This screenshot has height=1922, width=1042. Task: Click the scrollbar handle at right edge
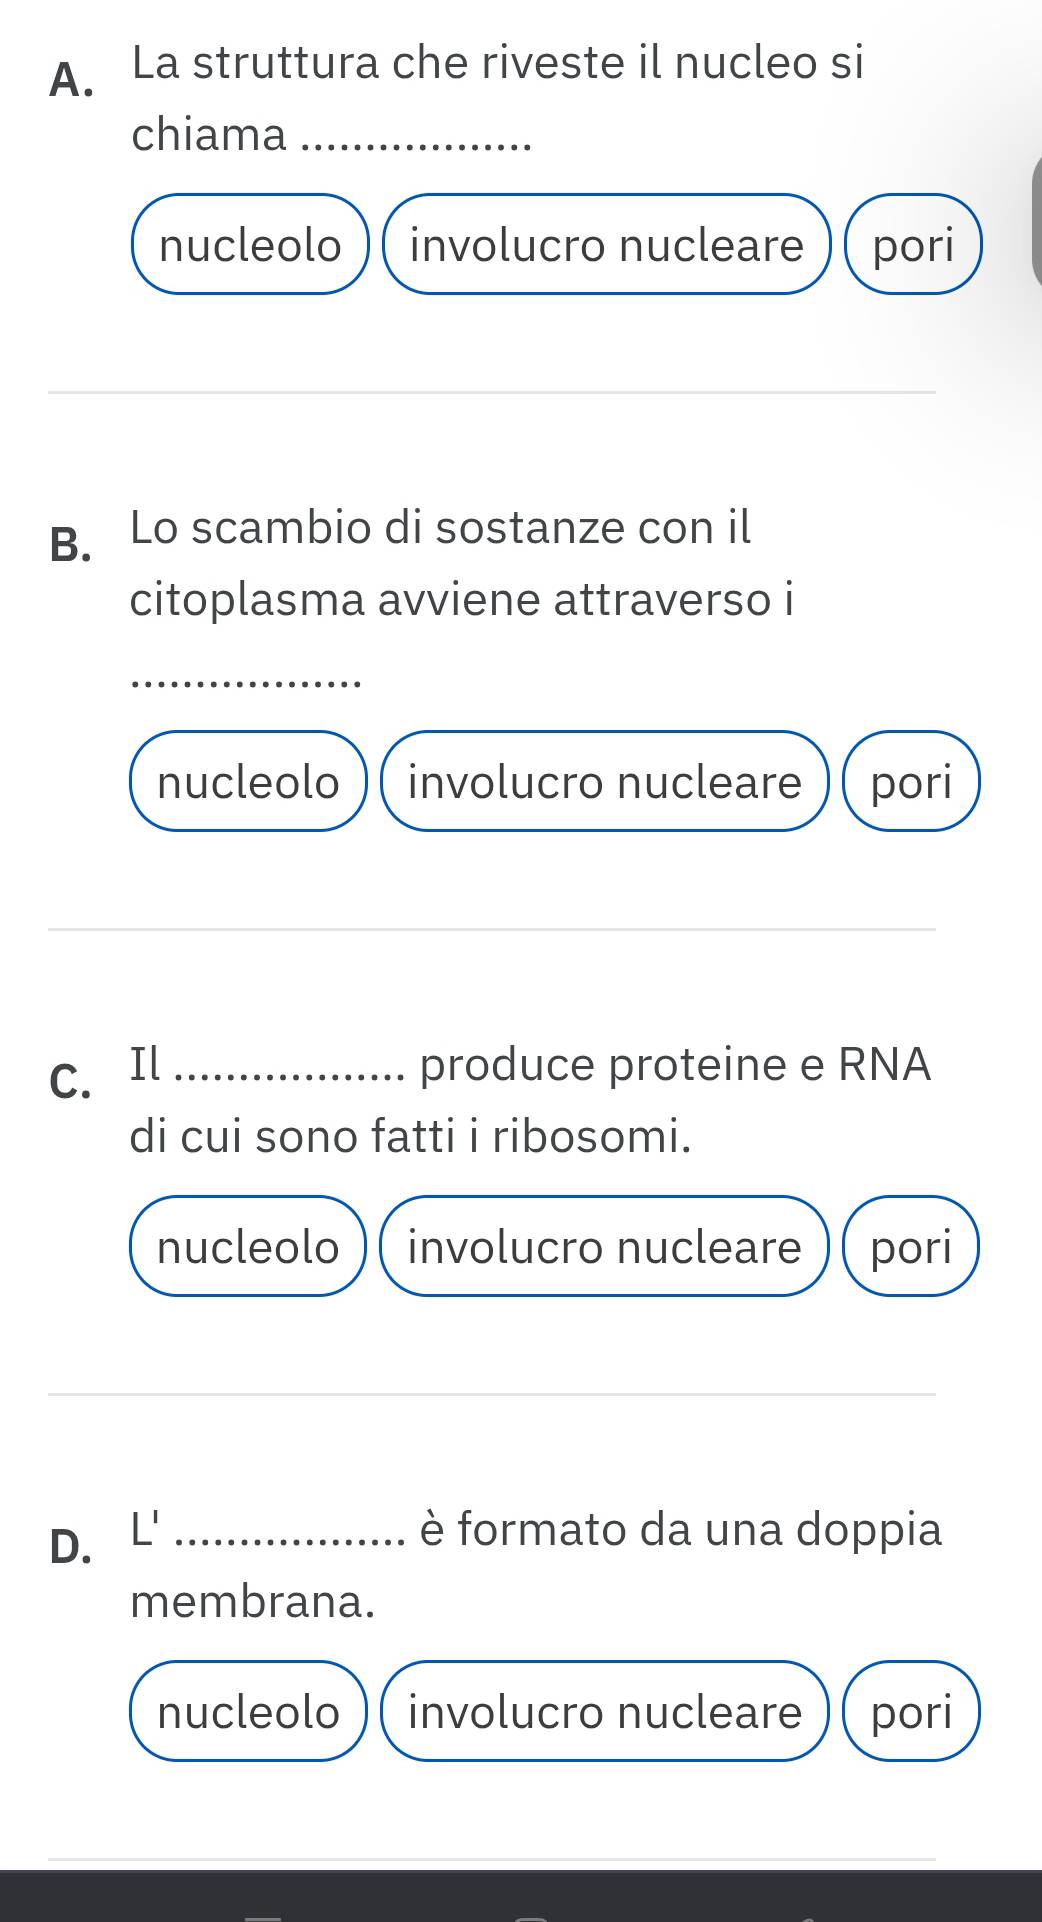(1036, 218)
